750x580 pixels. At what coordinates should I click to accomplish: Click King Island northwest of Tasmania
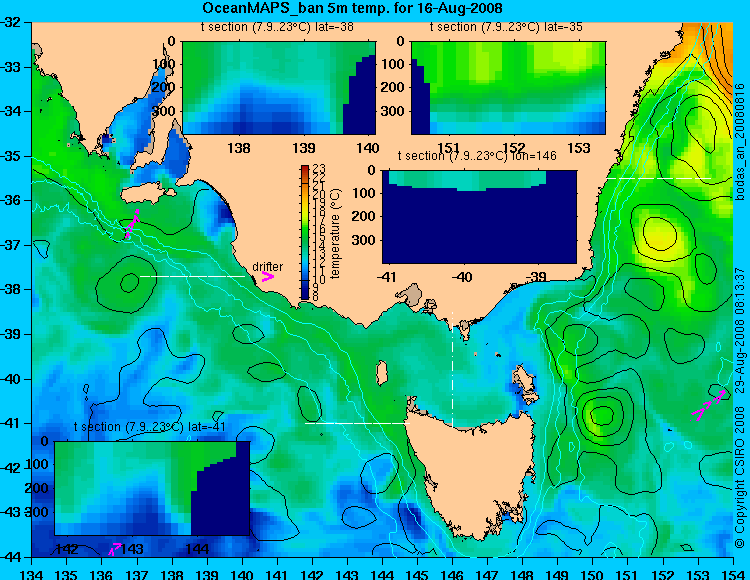coord(382,373)
